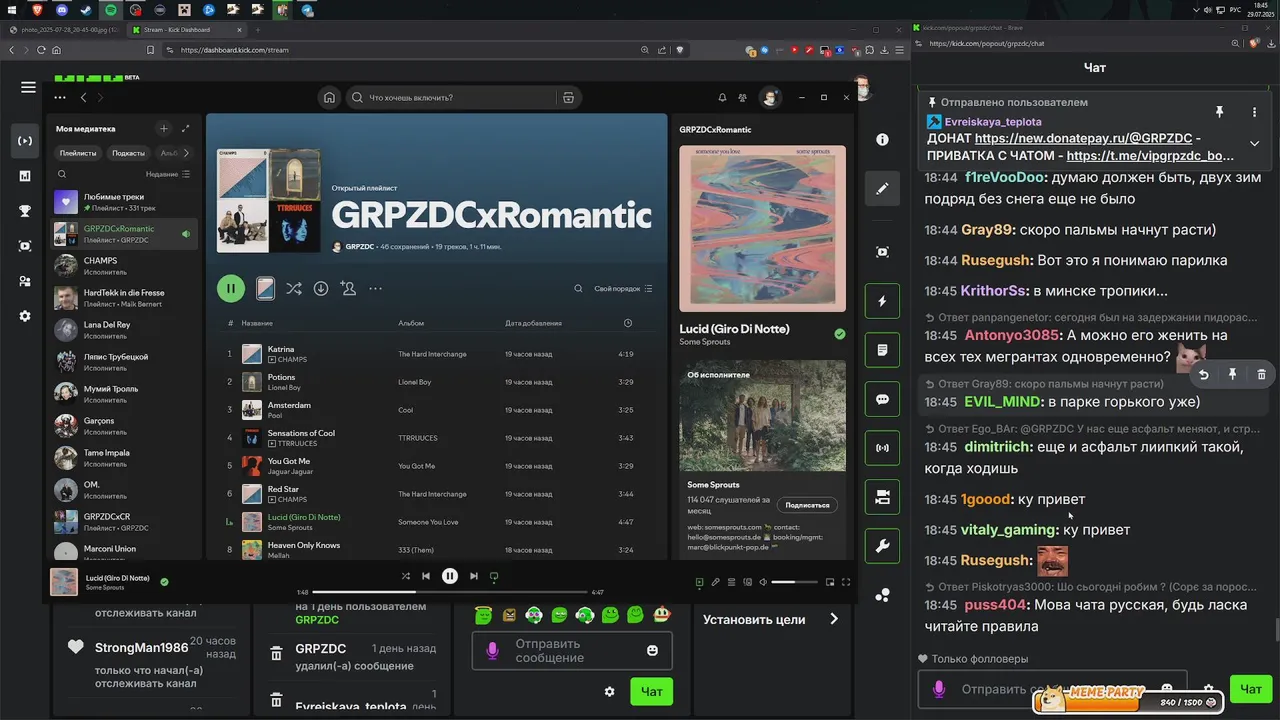Edit stream info pencil icon
Image resolution: width=1280 pixels, height=720 pixels.
[882, 188]
